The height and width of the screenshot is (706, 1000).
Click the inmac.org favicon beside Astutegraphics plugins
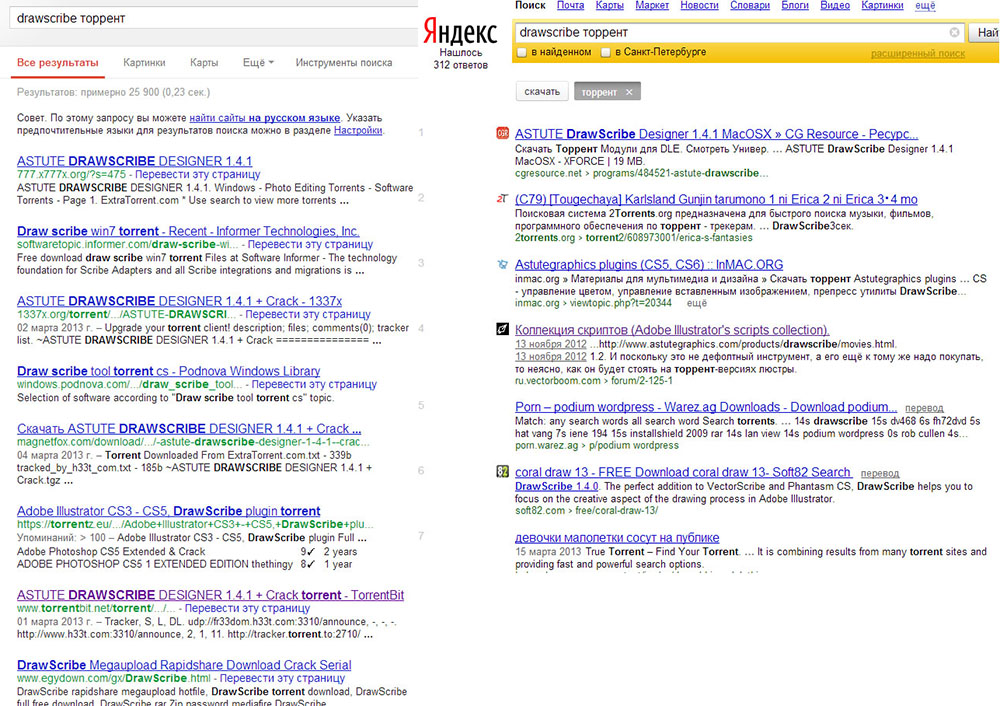[503, 264]
